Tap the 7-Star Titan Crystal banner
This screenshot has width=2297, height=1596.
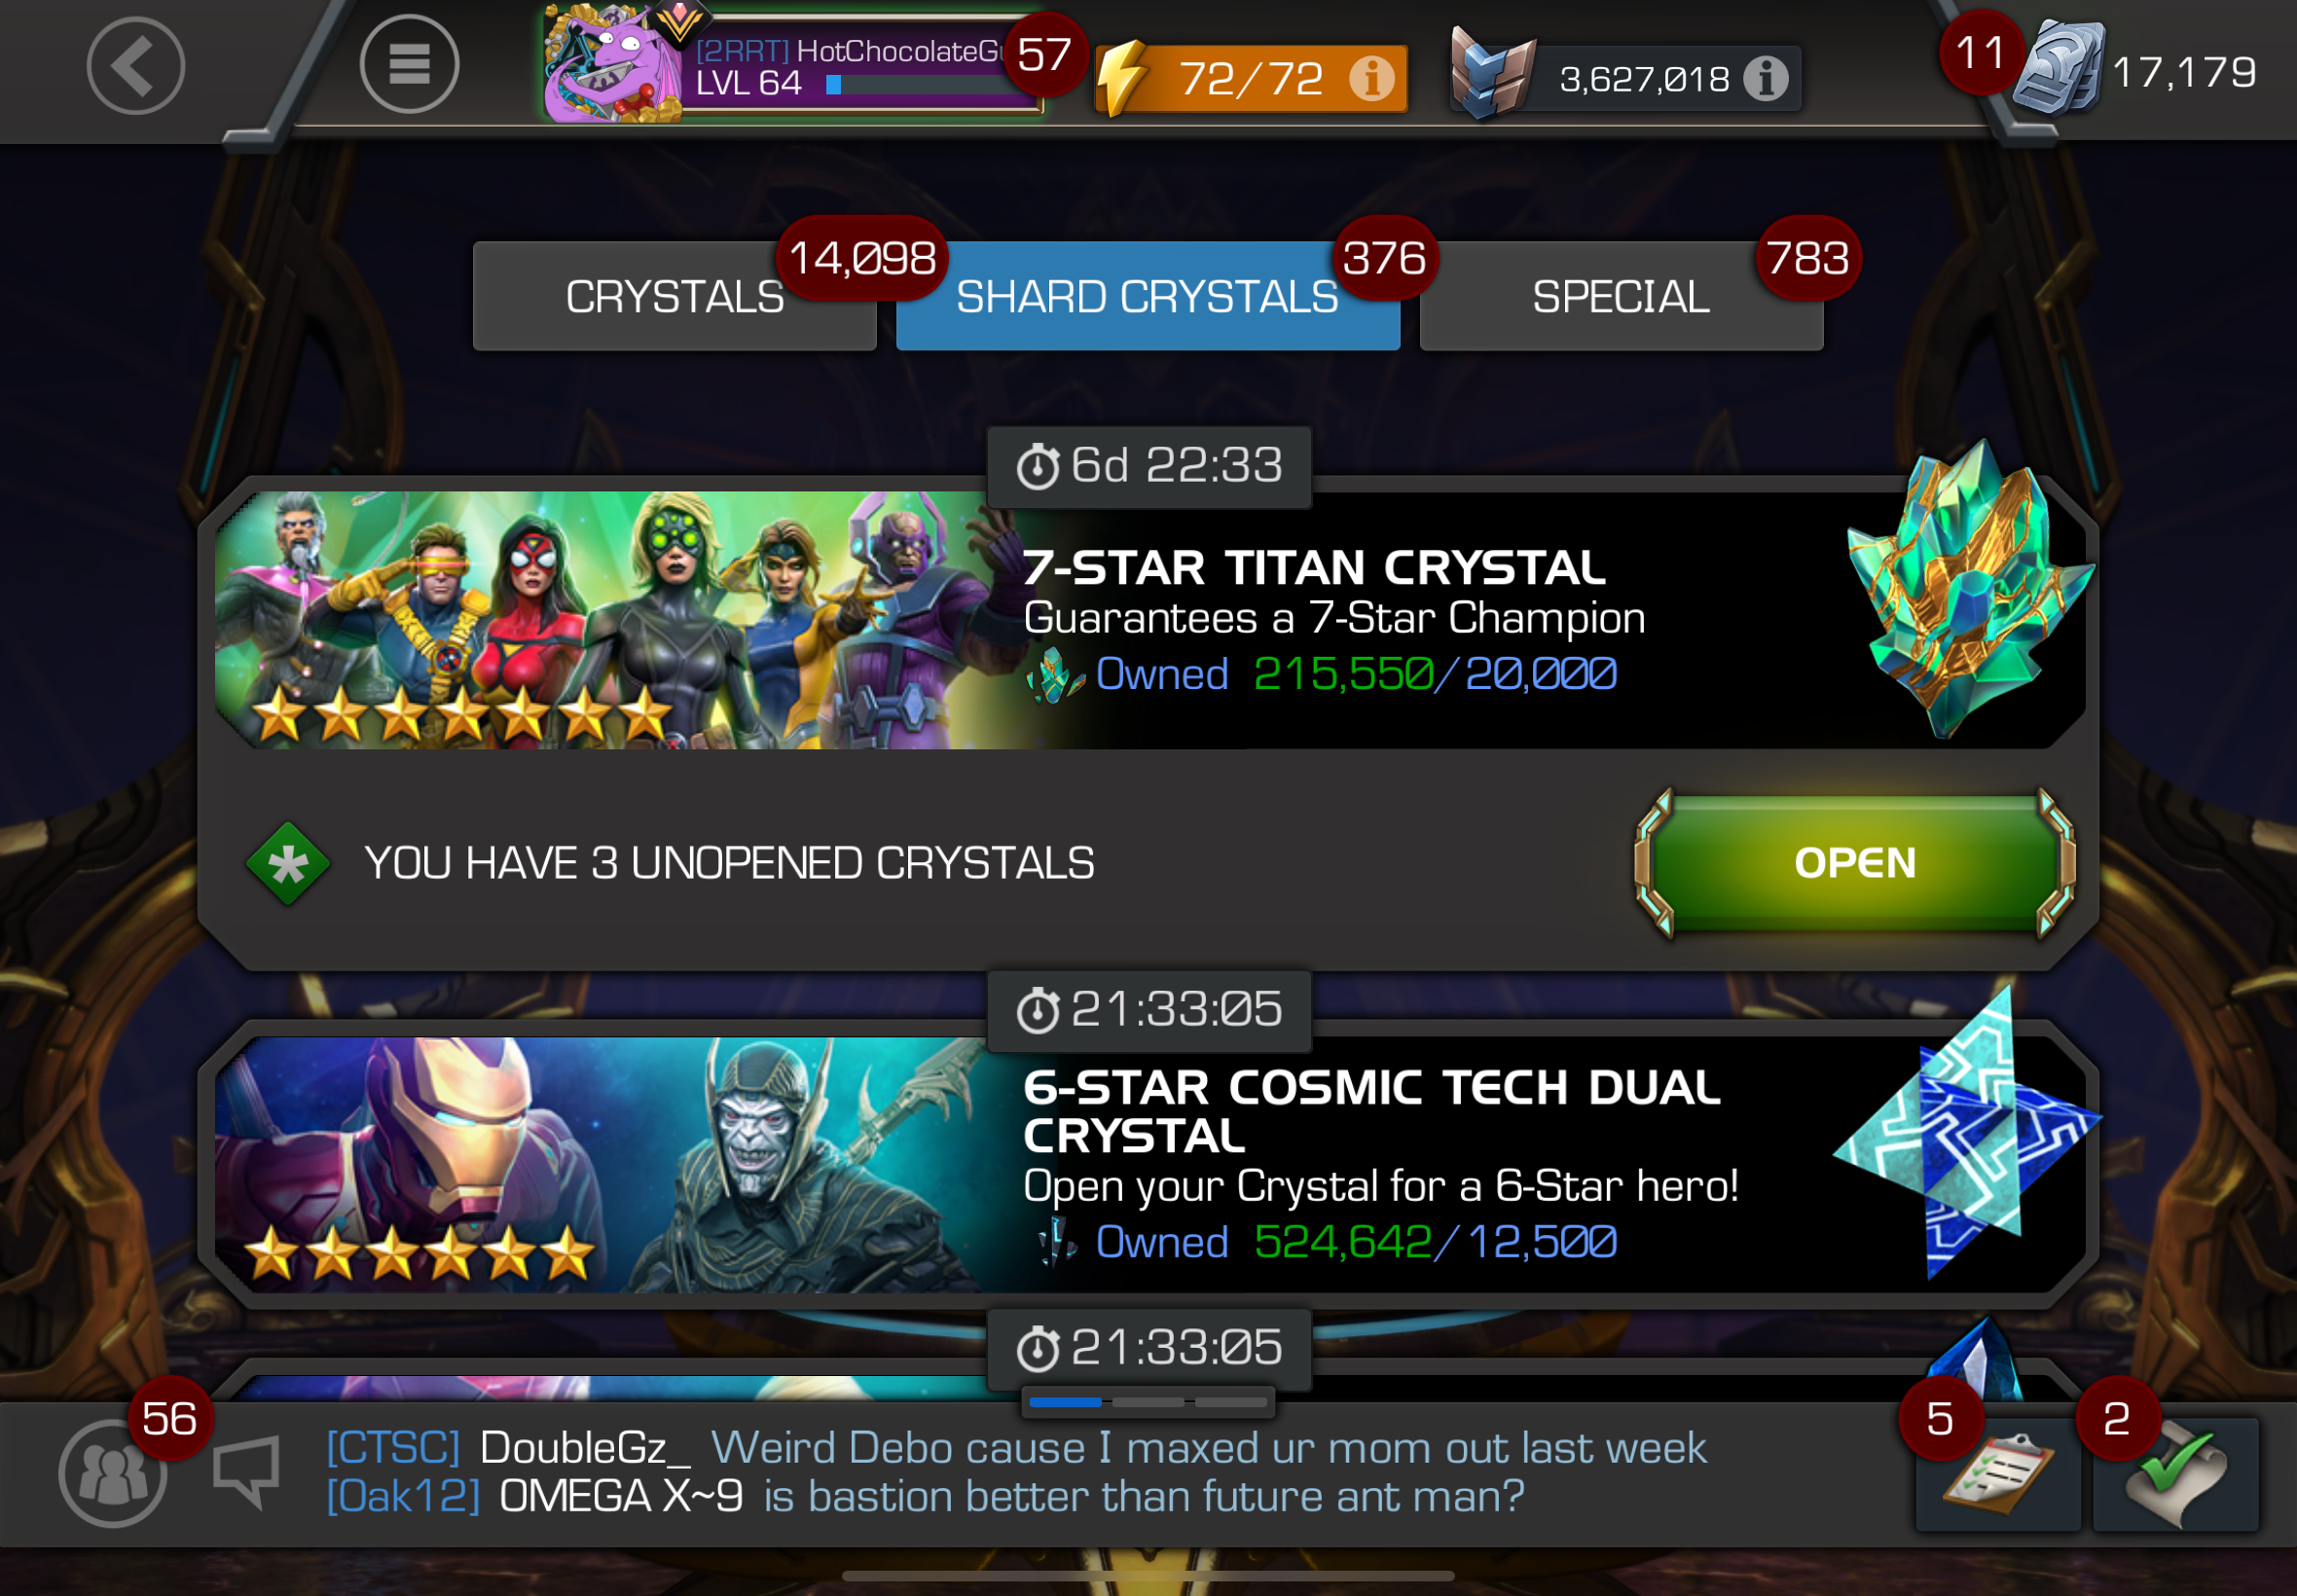coord(1150,620)
